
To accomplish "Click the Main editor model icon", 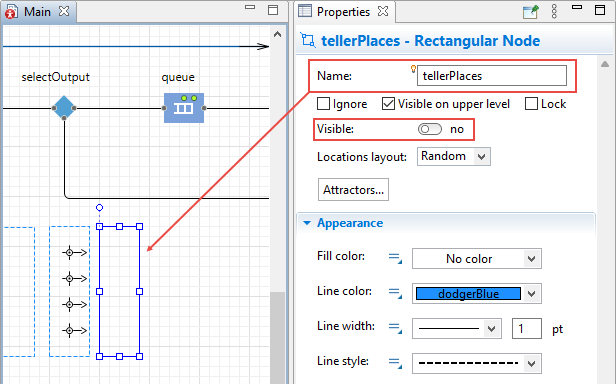I will 11,12.
